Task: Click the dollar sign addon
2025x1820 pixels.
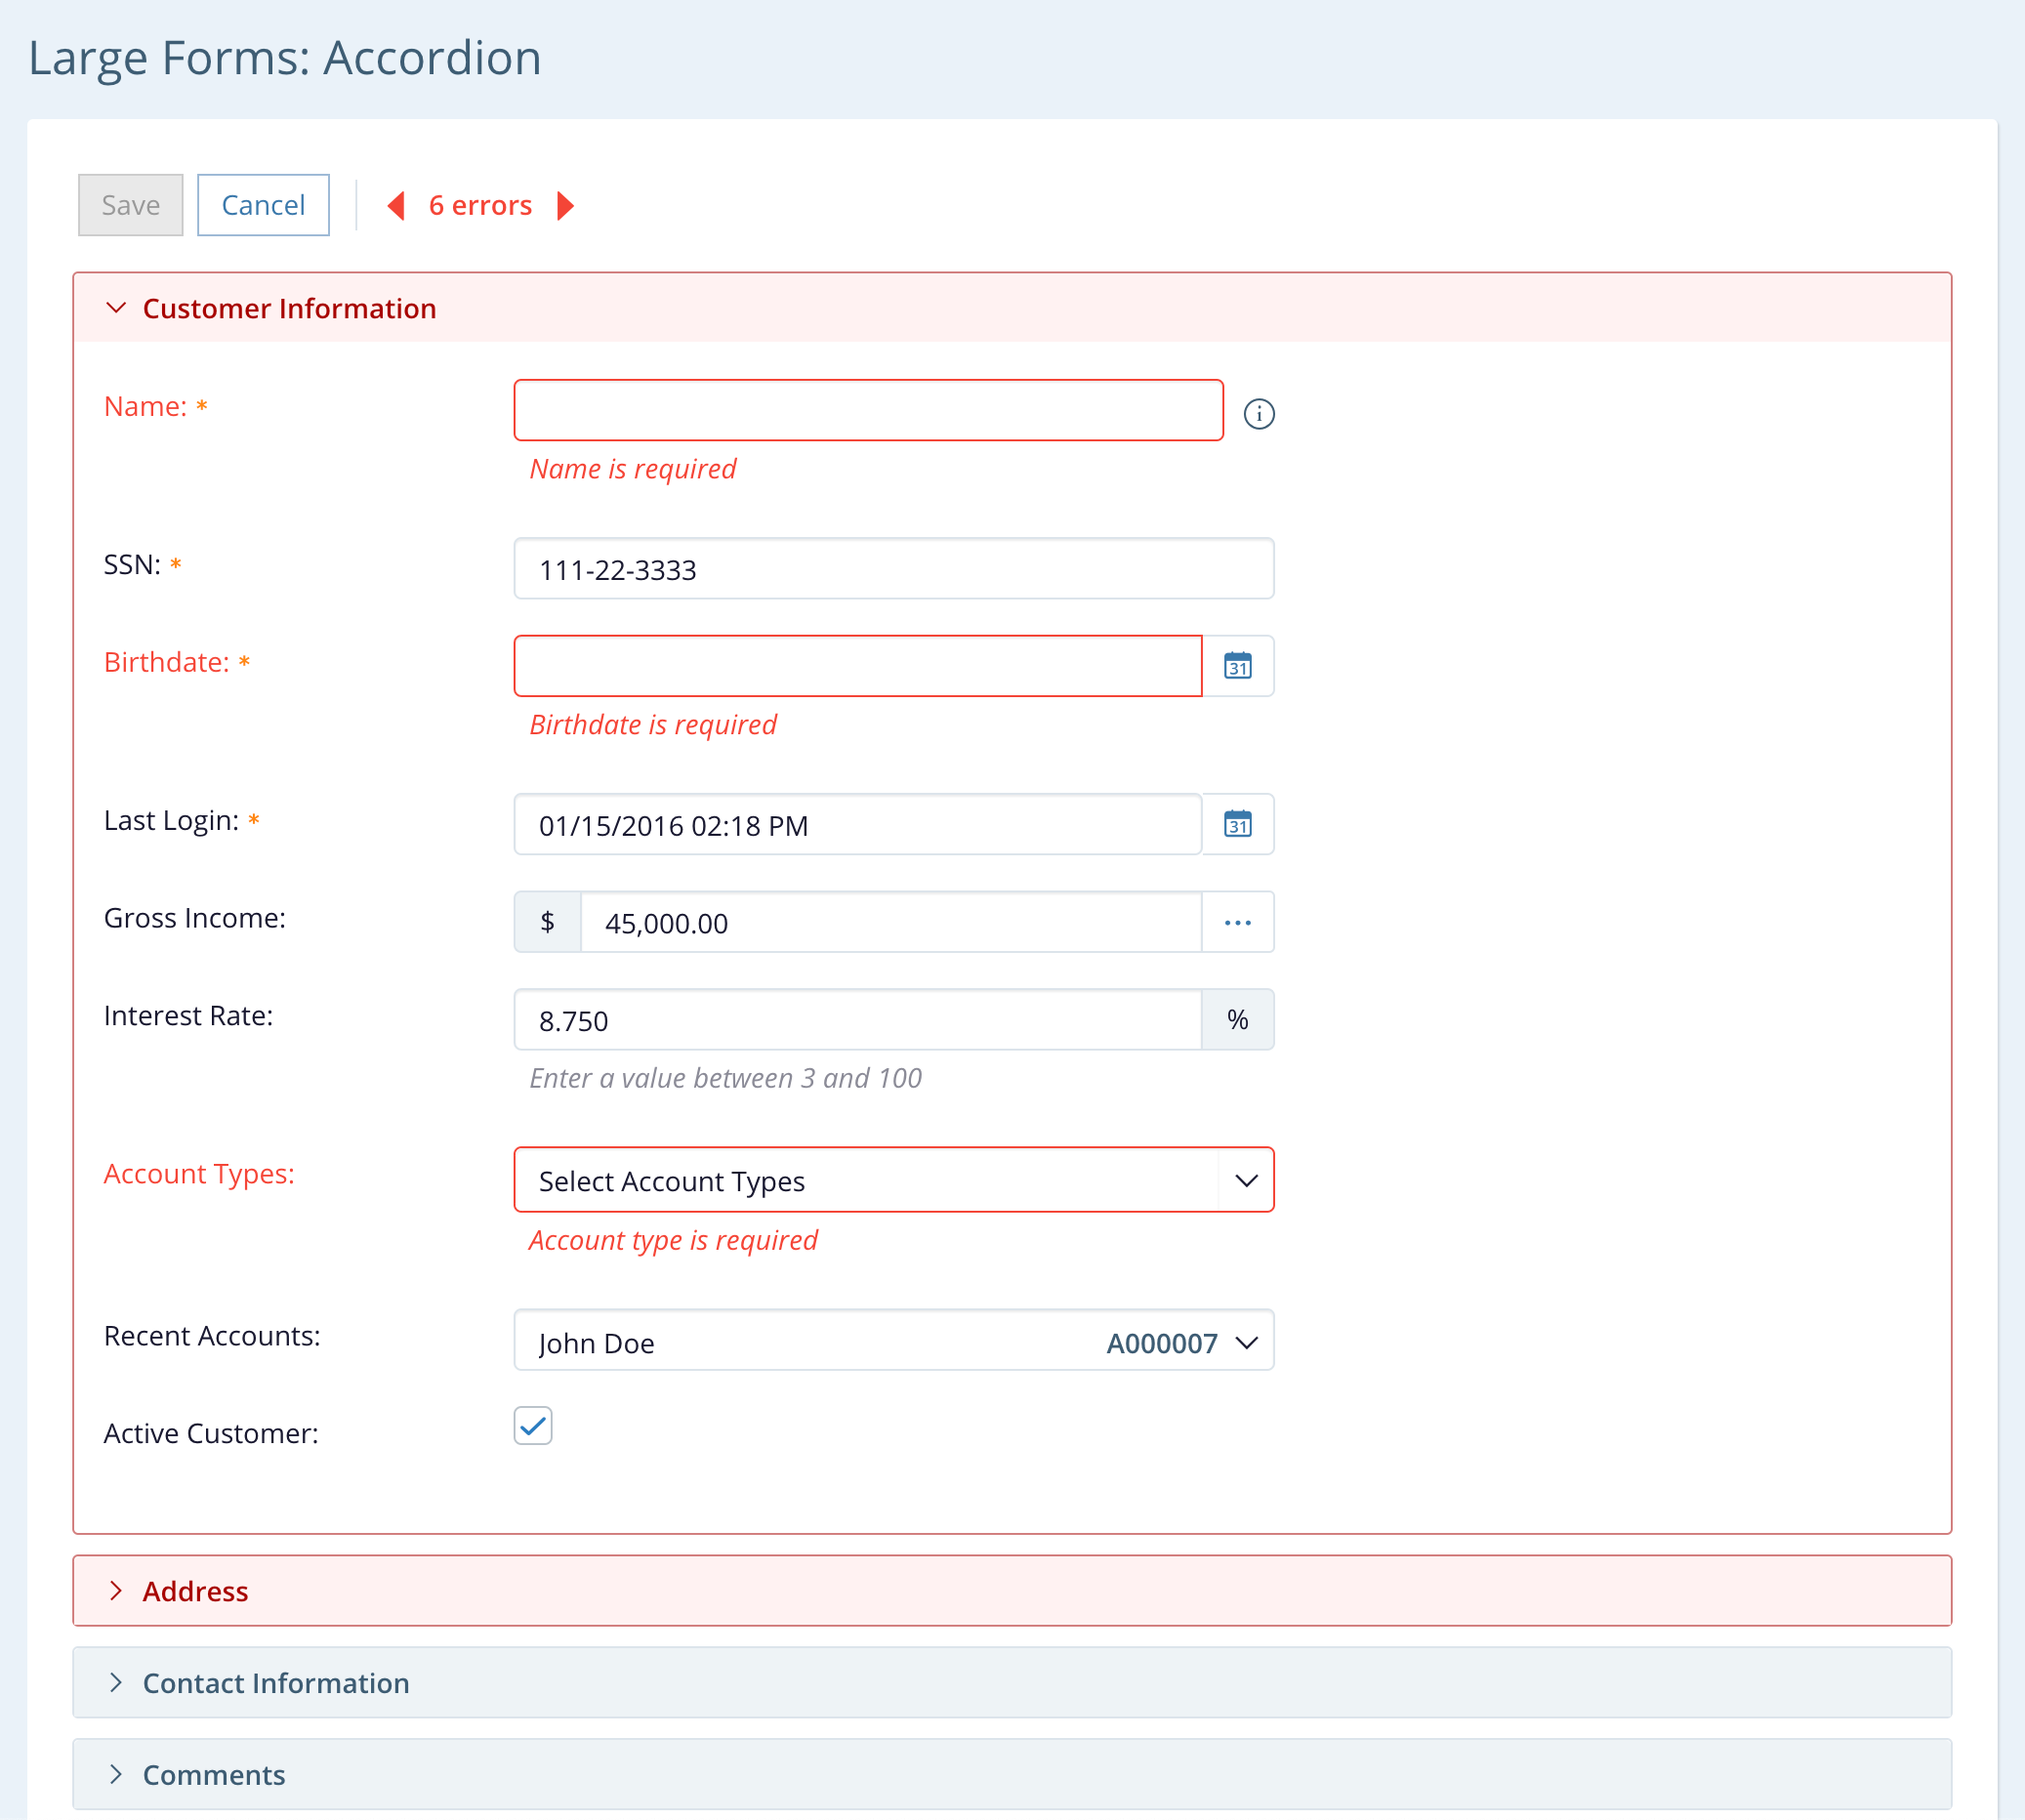Action: click(x=547, y=922)
